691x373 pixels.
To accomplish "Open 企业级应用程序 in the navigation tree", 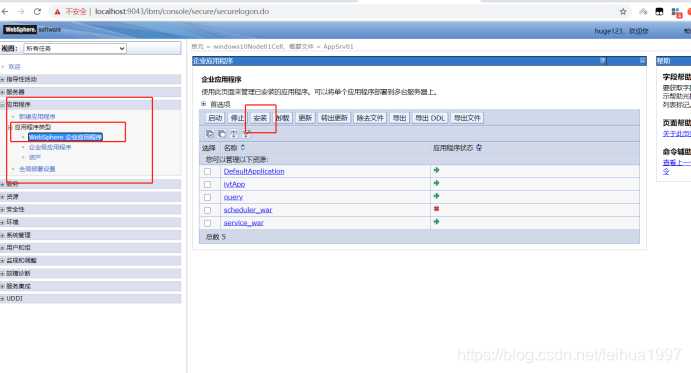I will (x=50, y=147).
